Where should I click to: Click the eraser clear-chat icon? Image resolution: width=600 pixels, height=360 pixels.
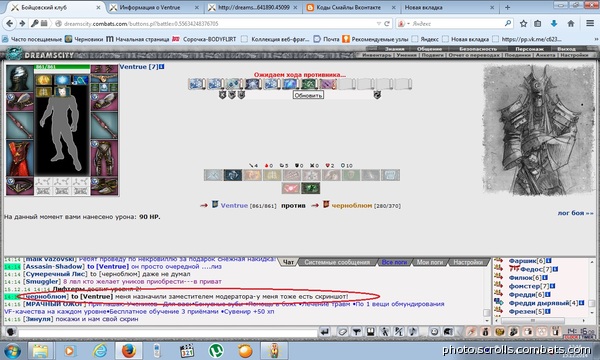(342, 332)
